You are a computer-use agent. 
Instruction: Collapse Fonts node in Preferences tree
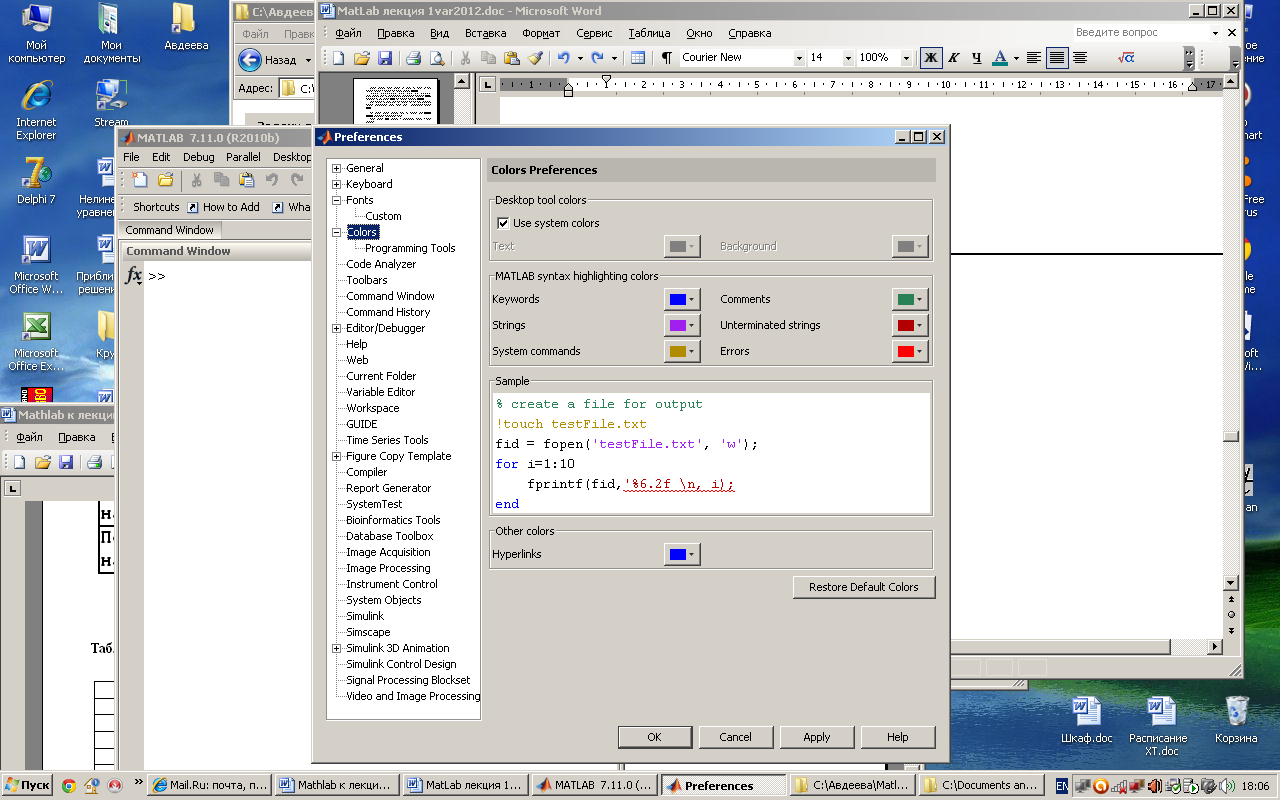coord(337,200)
